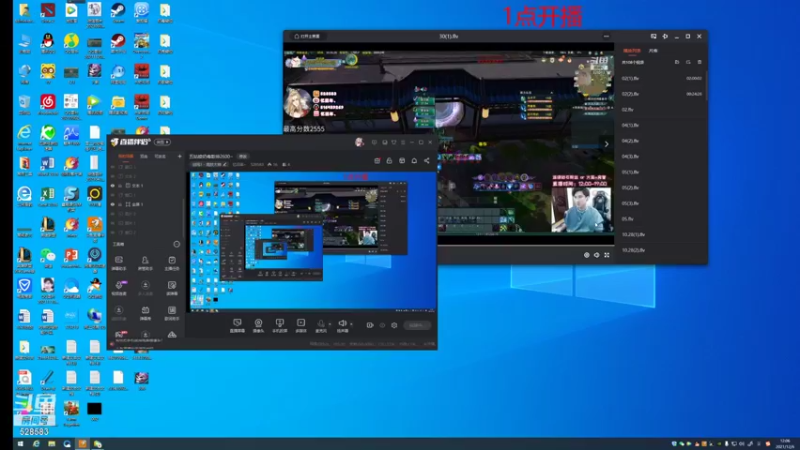This screenshot has width=800, height=450.
Task: Play 04(1).flv from the playlist
Action: click(662, 125)
